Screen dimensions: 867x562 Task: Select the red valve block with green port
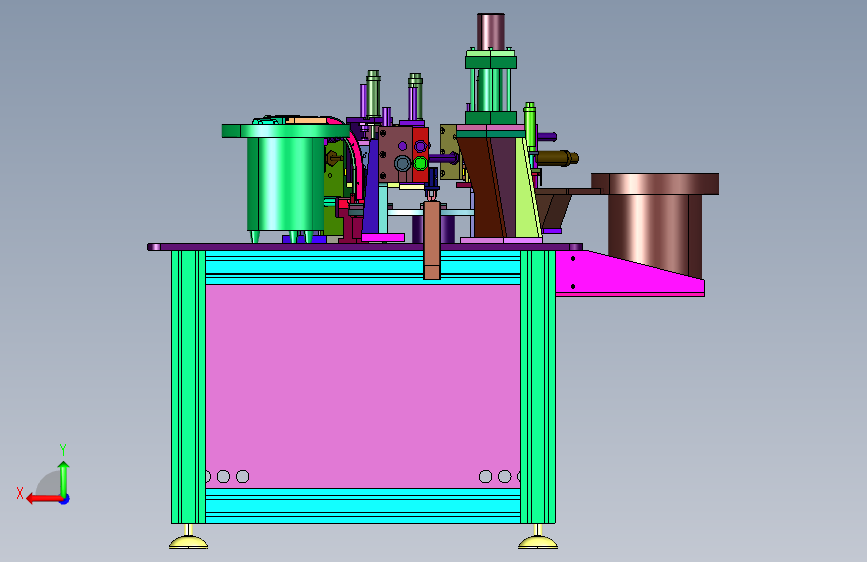click(420, 154)
